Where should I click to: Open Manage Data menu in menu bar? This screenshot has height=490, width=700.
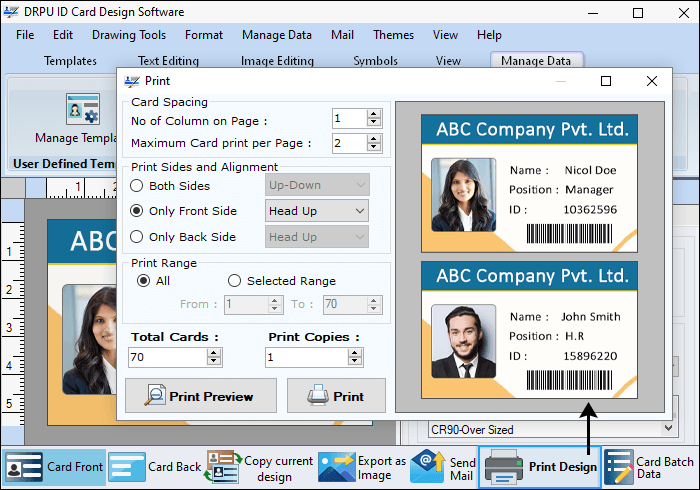coord(277,35)
